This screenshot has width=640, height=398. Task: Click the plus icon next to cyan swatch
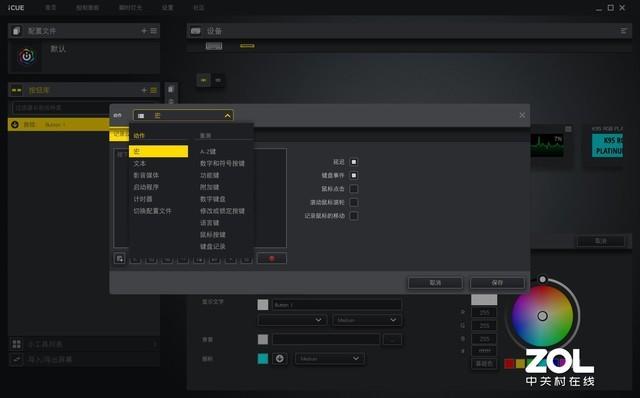click(280, 359)
